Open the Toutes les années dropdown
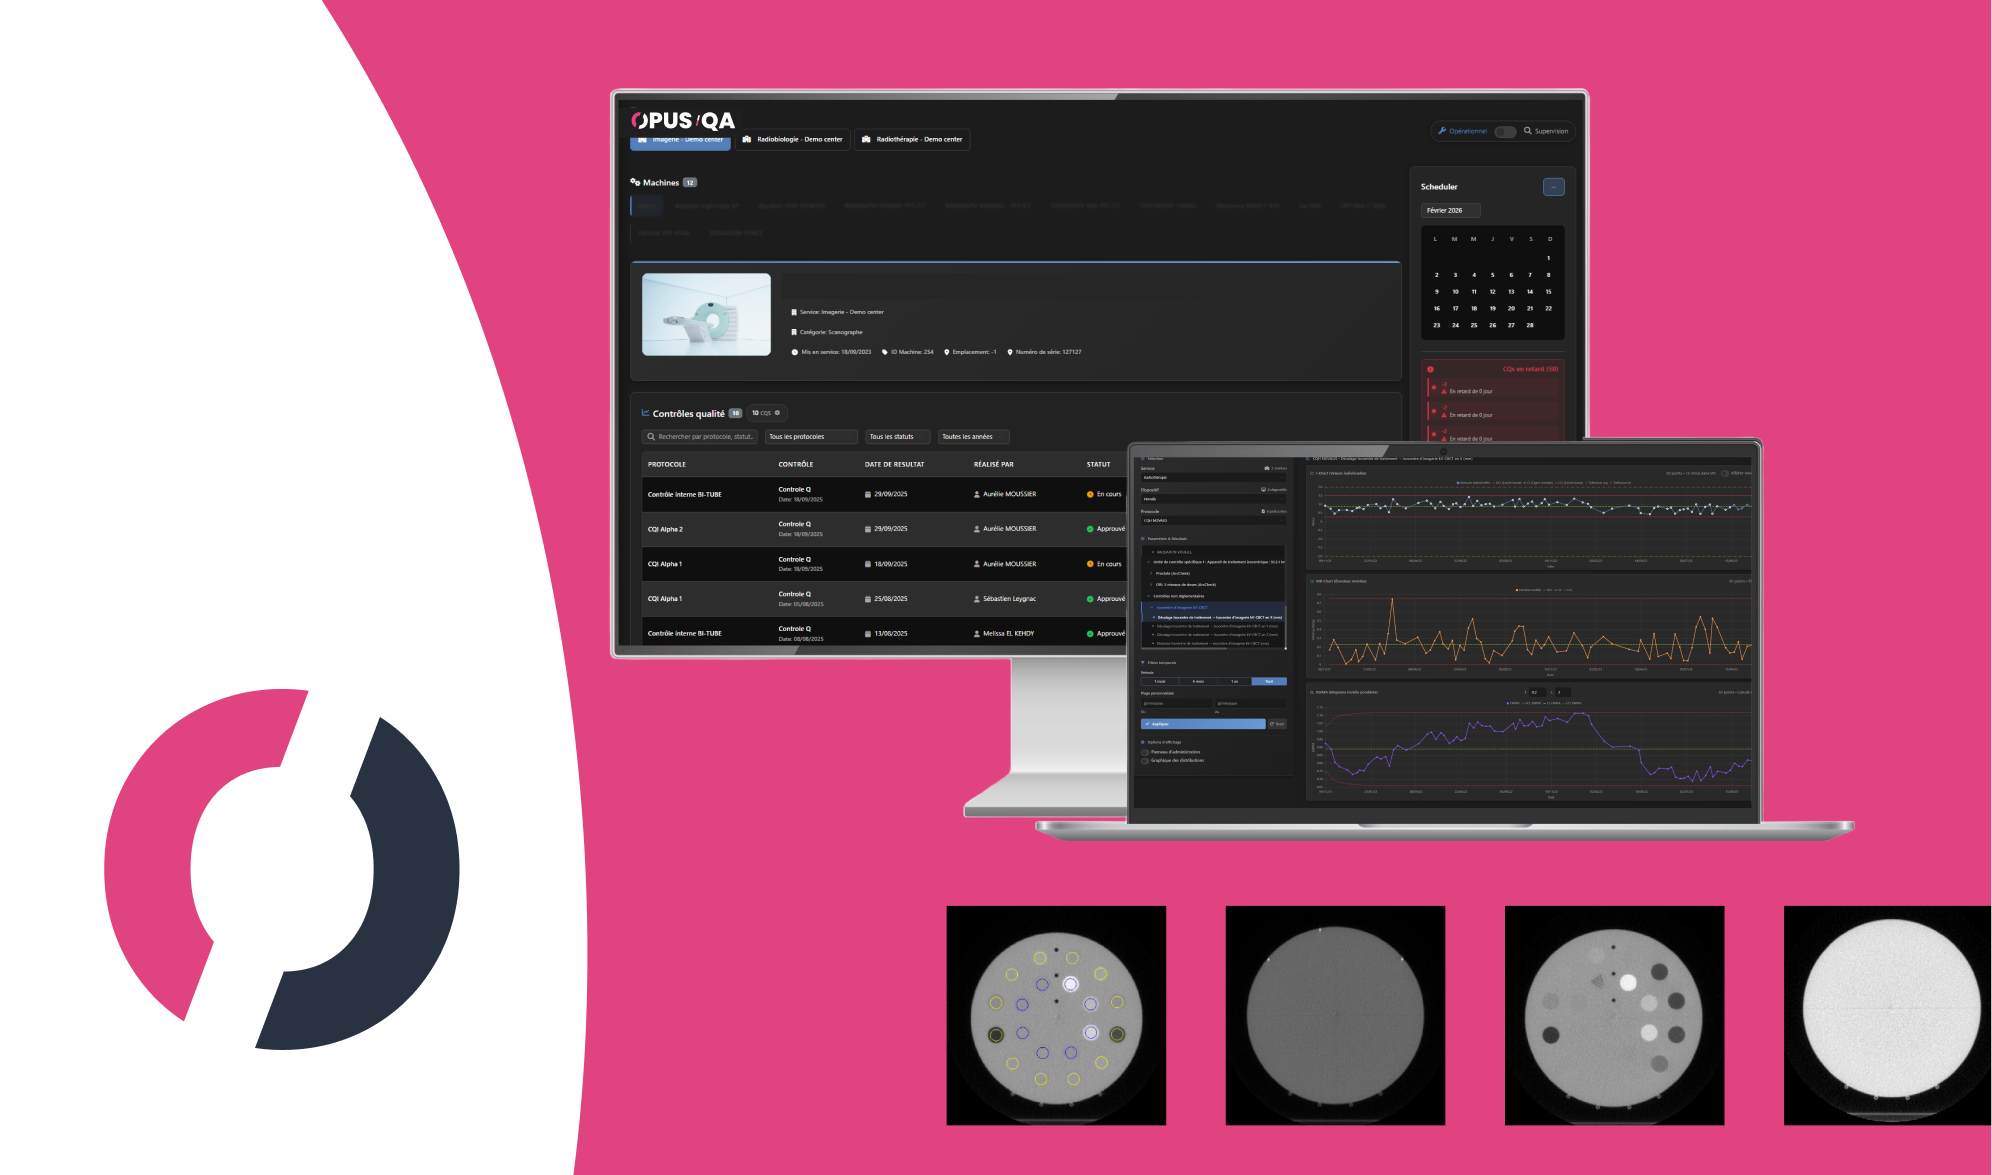1992x1175 pixels. 973,437
